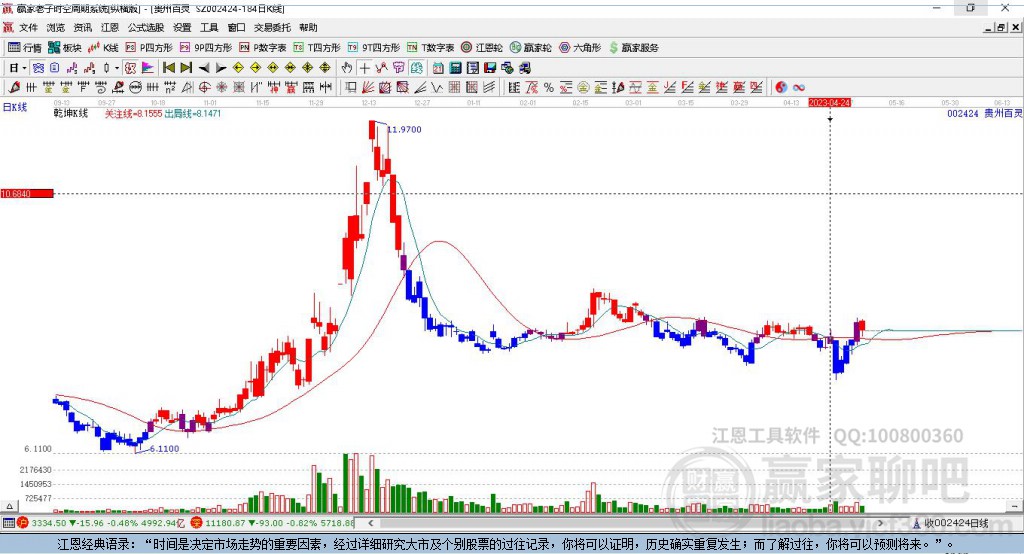
Task: Click the 关注线=8.1555 value
Action: tap(133, 114)
